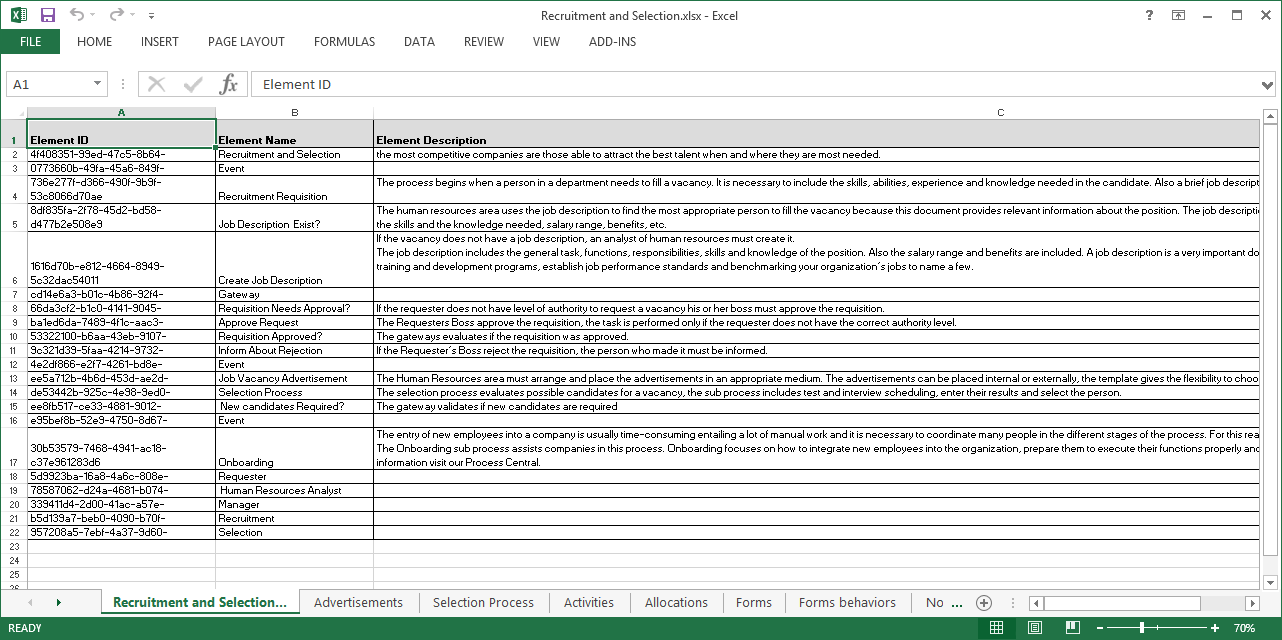This screenshot has width=1282, height=640.
Task: Undo the last action
Action: click(x=77, y=15)
